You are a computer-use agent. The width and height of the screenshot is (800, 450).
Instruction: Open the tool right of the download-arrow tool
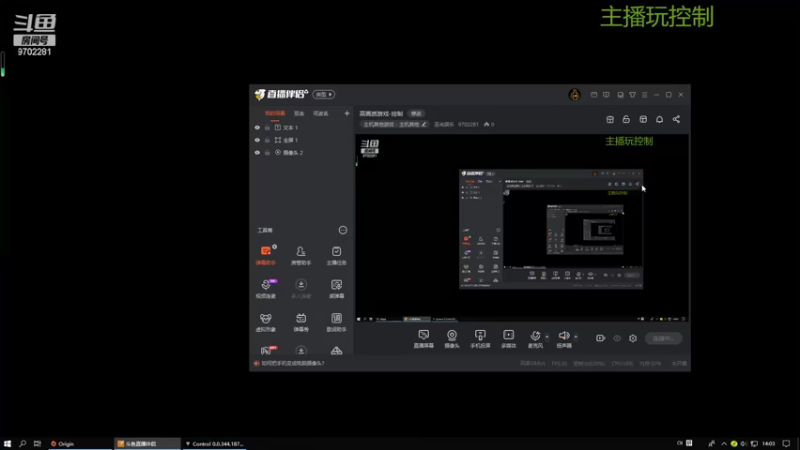[x=336, y=289]
